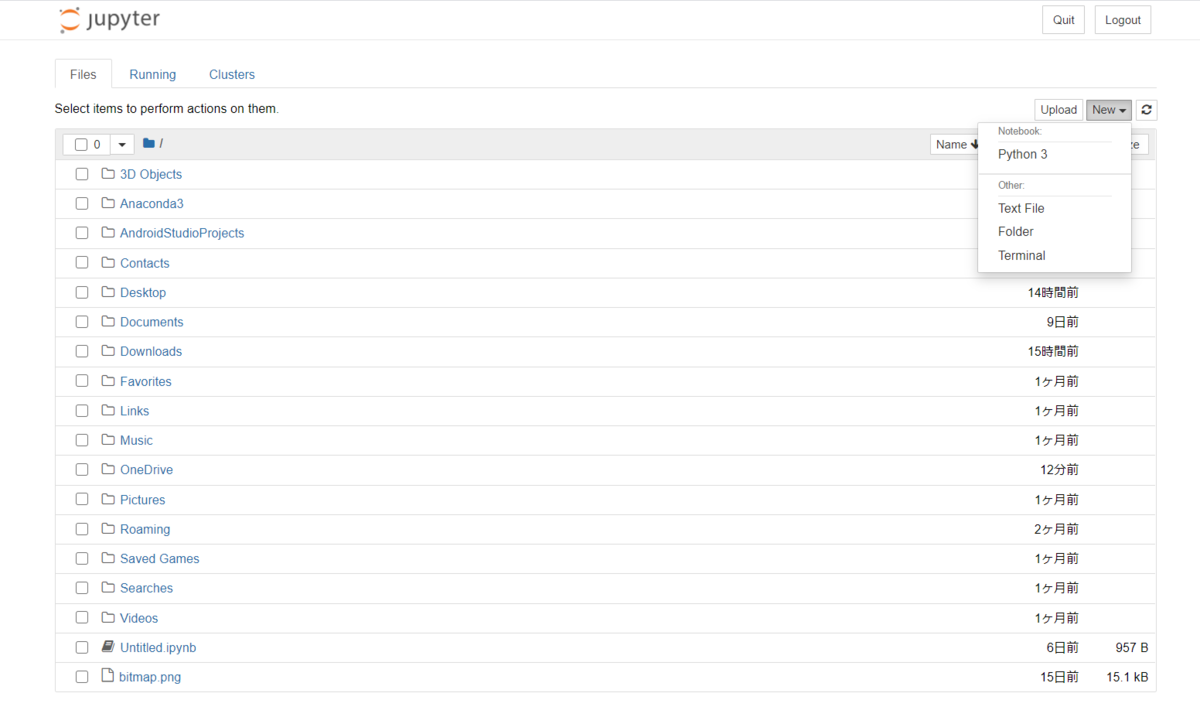This screenshot has width=1200, height=717.
Task: Check the box for Anaconda3
Action: point(82,204)
